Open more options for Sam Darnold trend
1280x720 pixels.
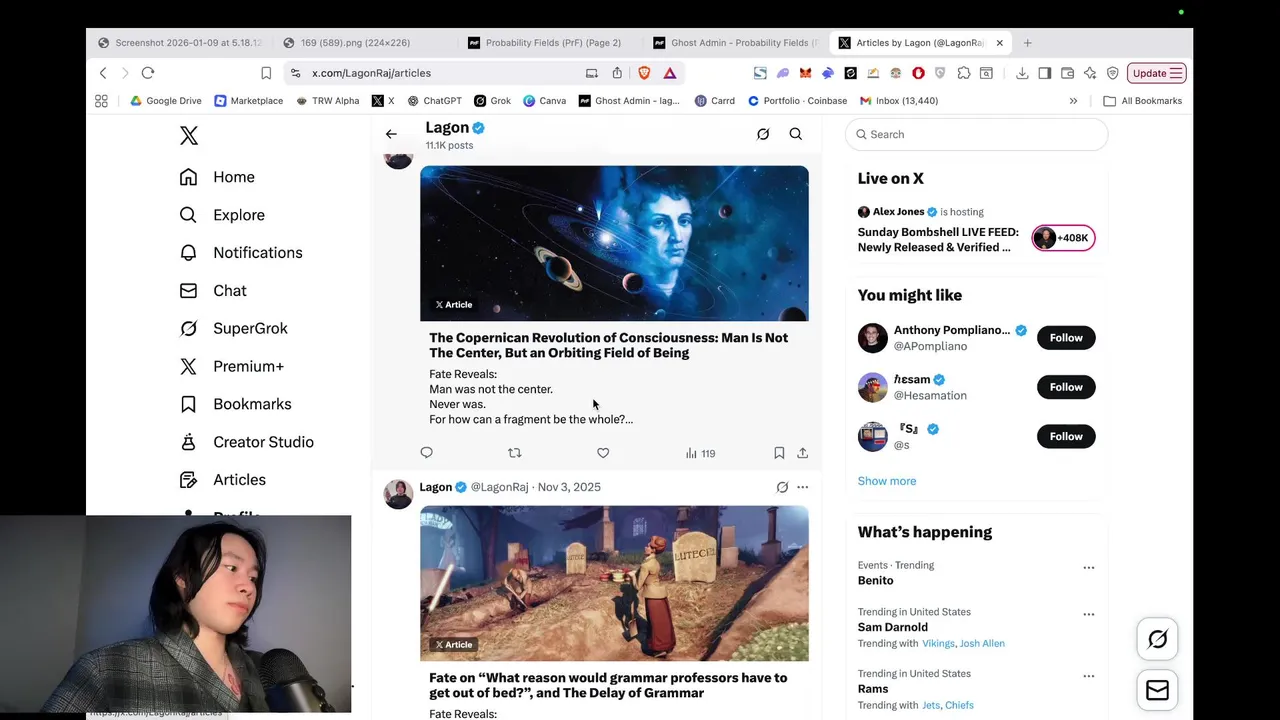pos(1089,614)
